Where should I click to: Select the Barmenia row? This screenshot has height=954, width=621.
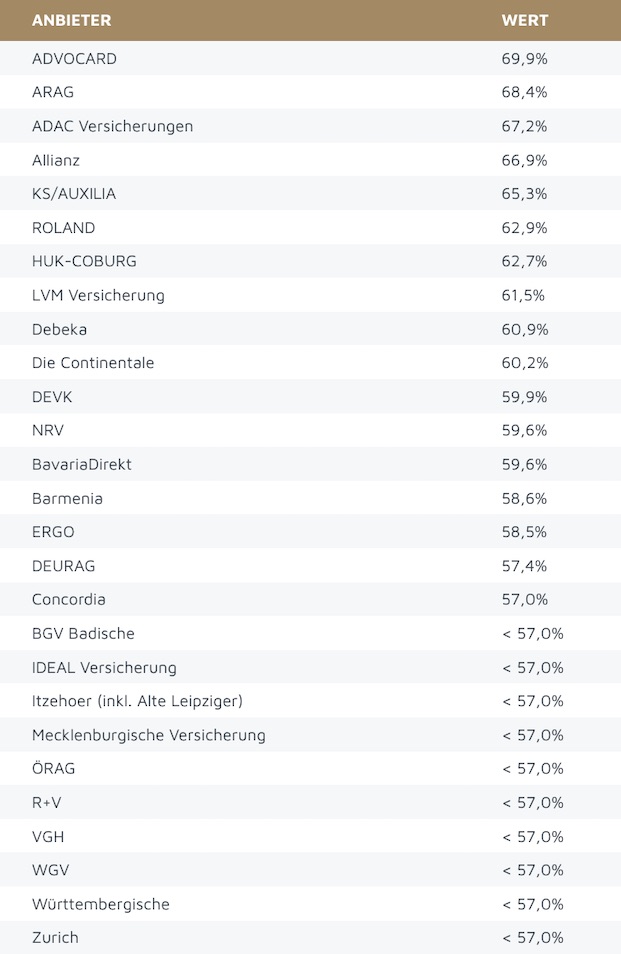(x=67, y=498)
